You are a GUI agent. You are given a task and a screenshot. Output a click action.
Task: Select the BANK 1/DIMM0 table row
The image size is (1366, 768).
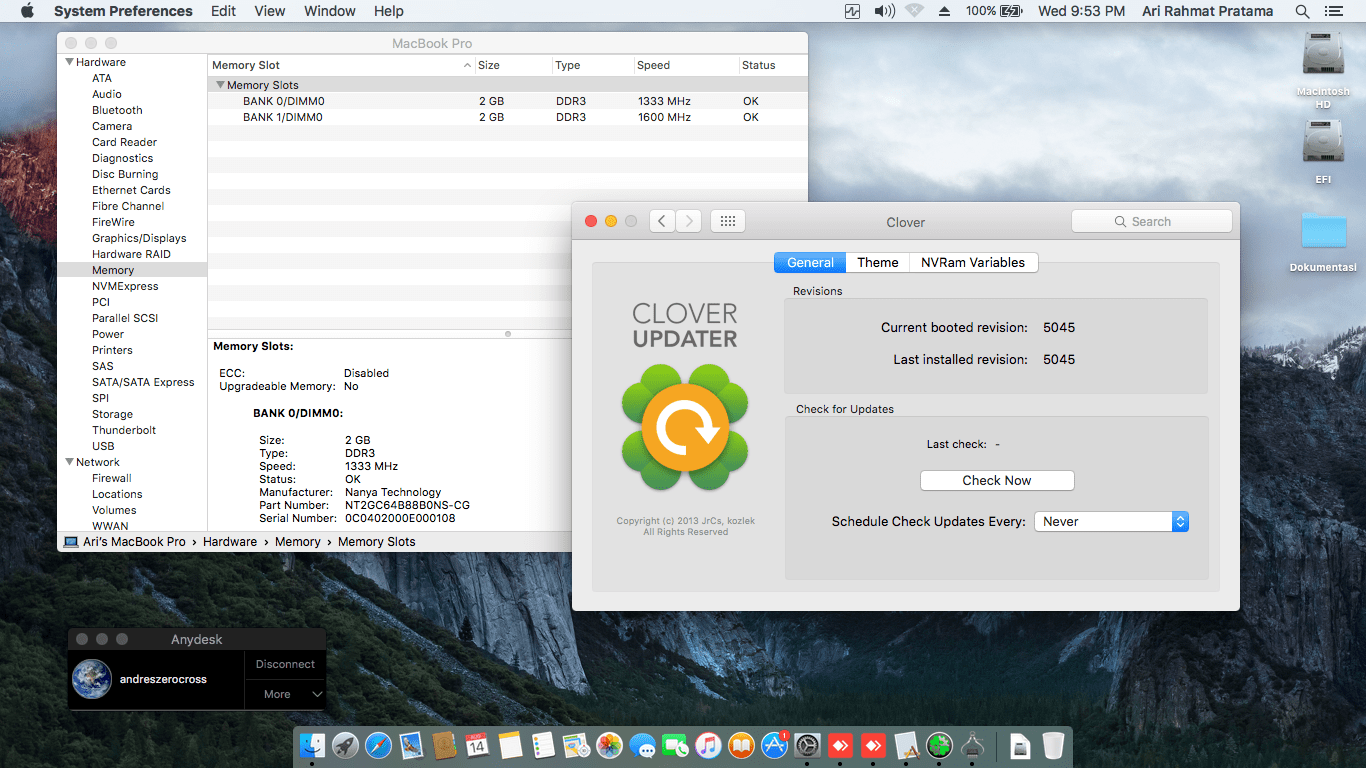507,117
